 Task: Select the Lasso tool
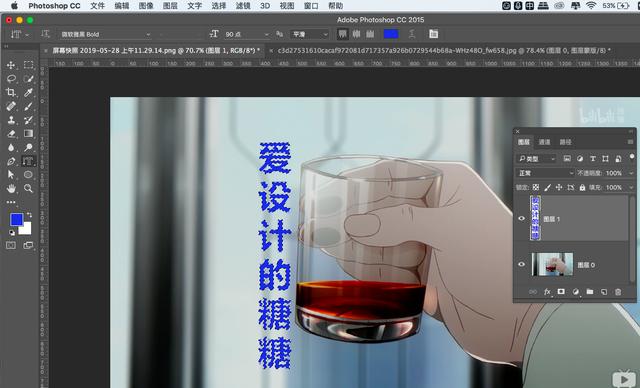point(11,79)
